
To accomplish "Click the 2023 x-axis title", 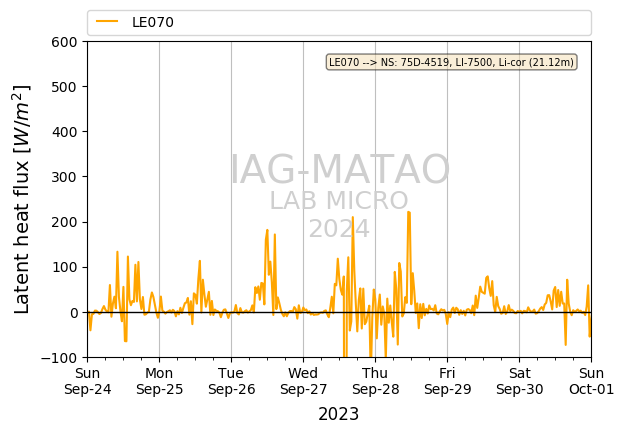I will tap(339, 414).
